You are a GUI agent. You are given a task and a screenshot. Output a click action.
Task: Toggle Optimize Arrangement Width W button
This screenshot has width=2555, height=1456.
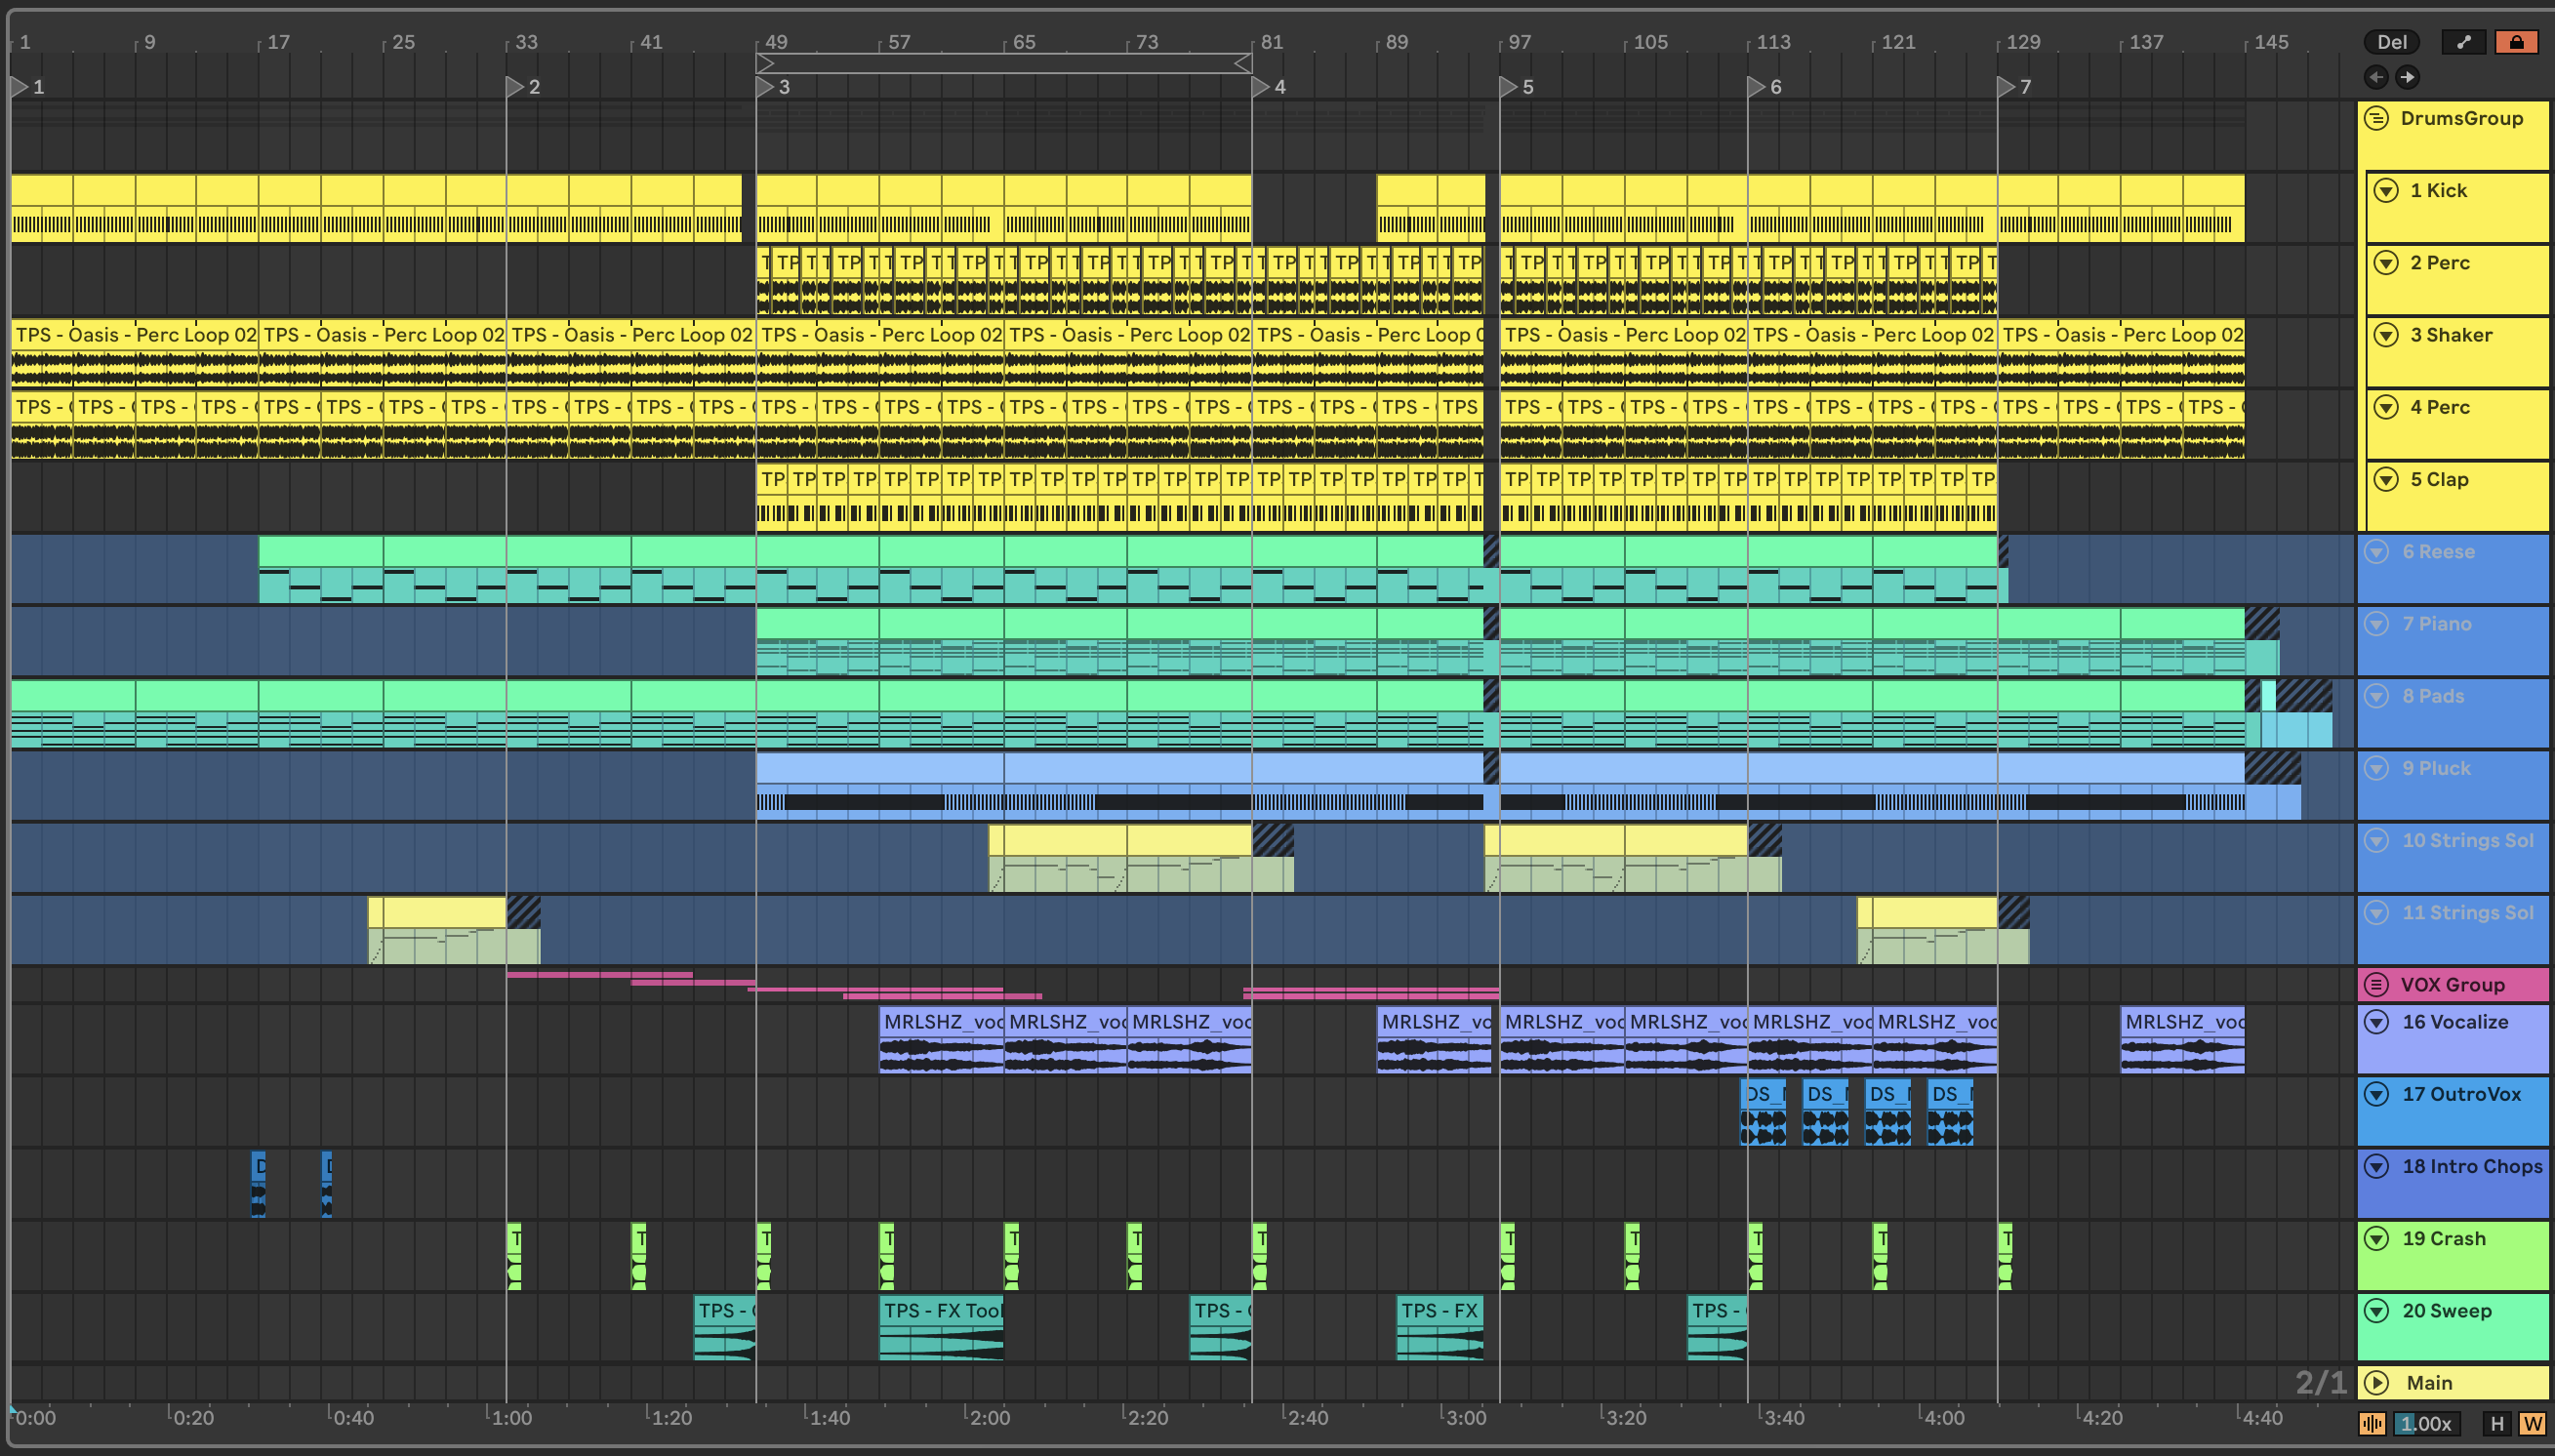[2532, 1424]
